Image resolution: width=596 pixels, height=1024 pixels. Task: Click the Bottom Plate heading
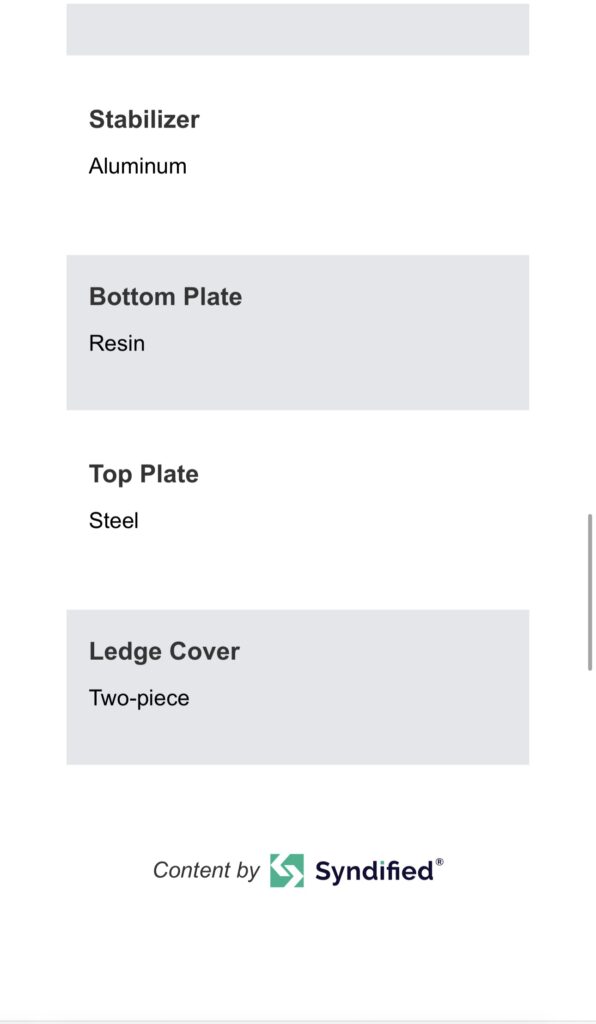pyautogui.click(x=166, y=296)
